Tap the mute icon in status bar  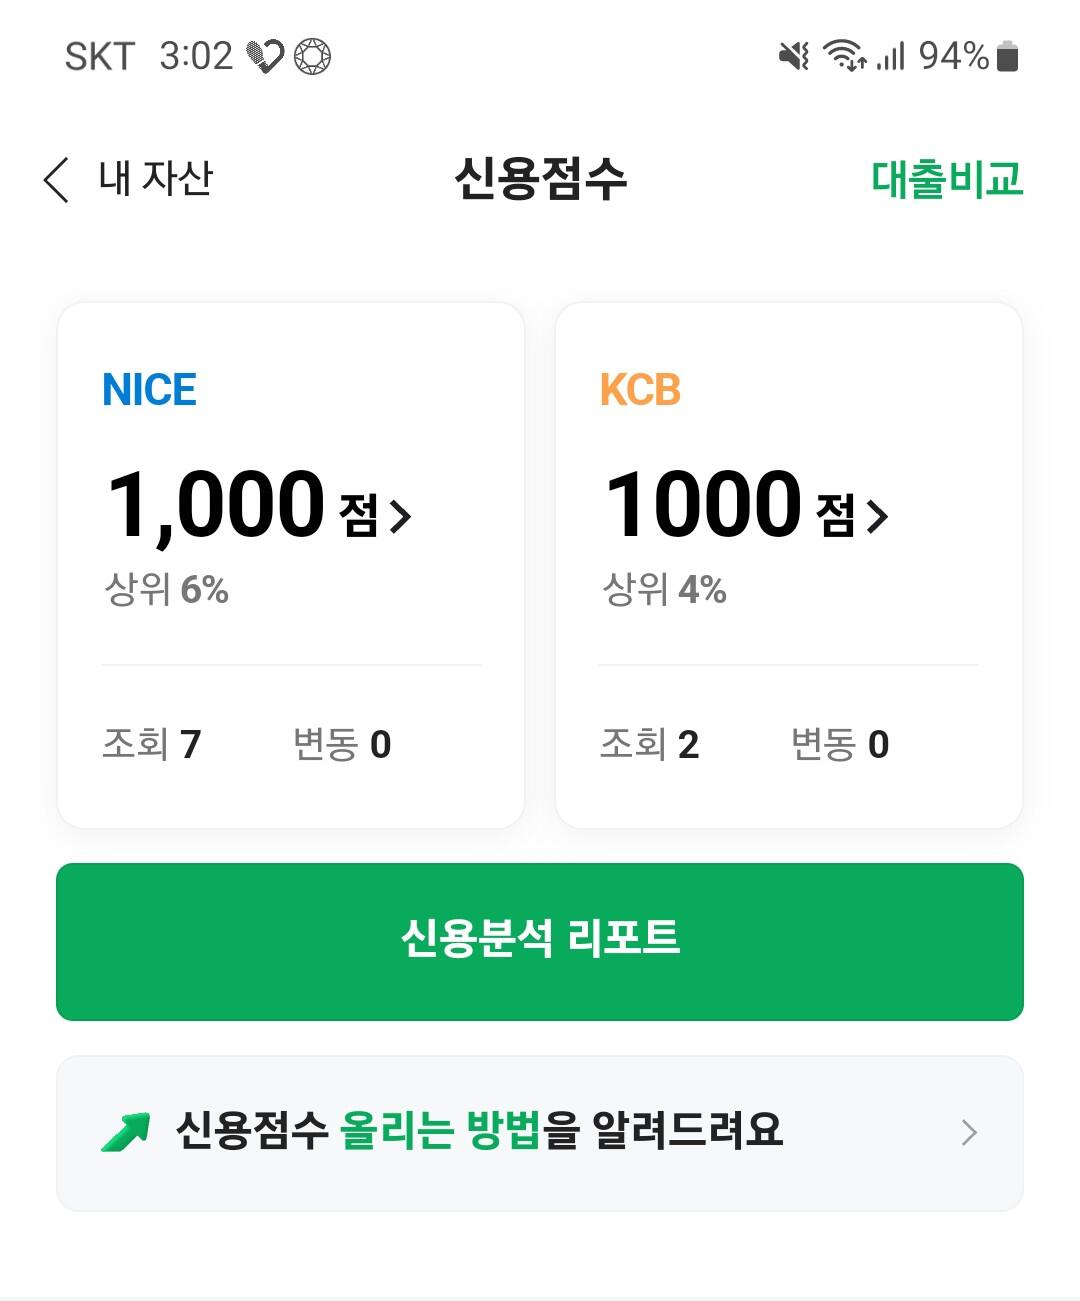(793, 56)
